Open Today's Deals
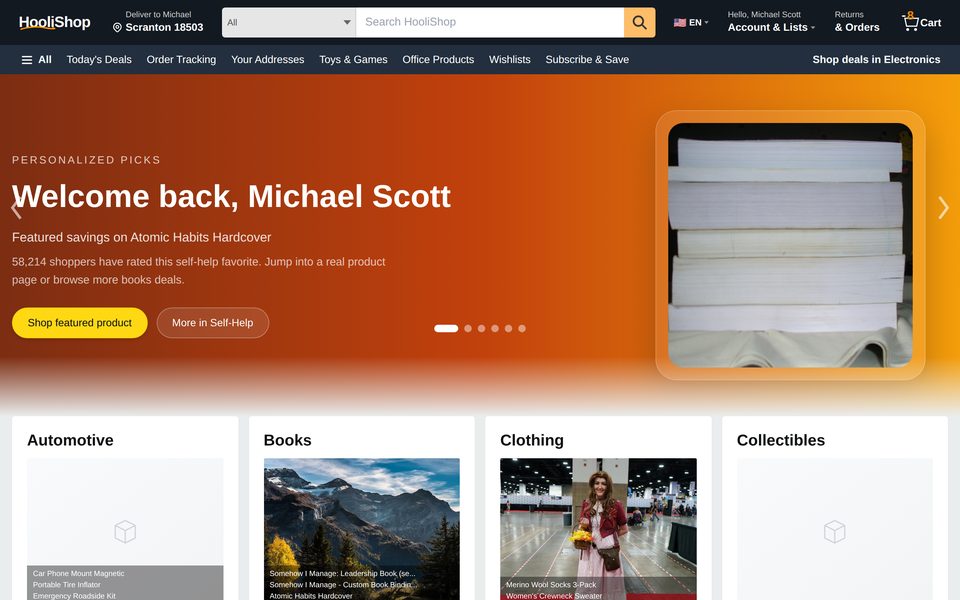 point(99,59)
